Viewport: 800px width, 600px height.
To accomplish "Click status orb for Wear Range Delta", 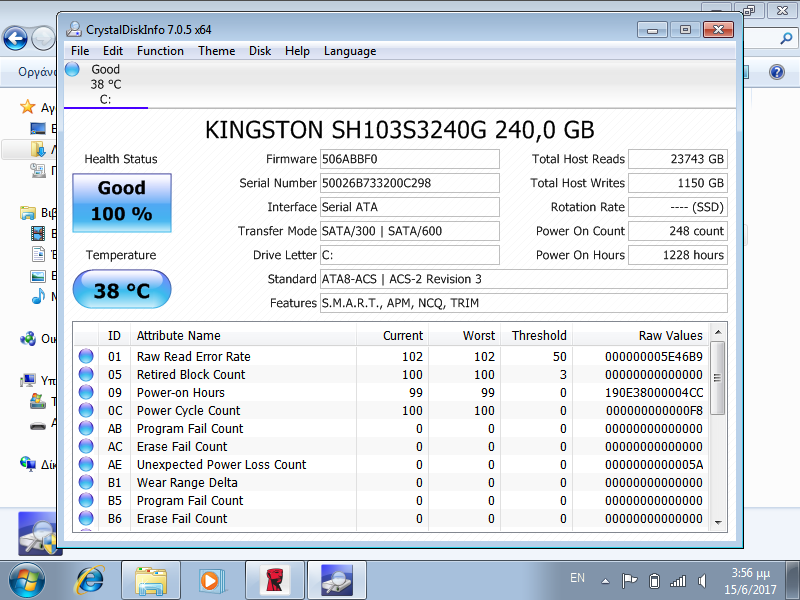I will tap(86, 483).
